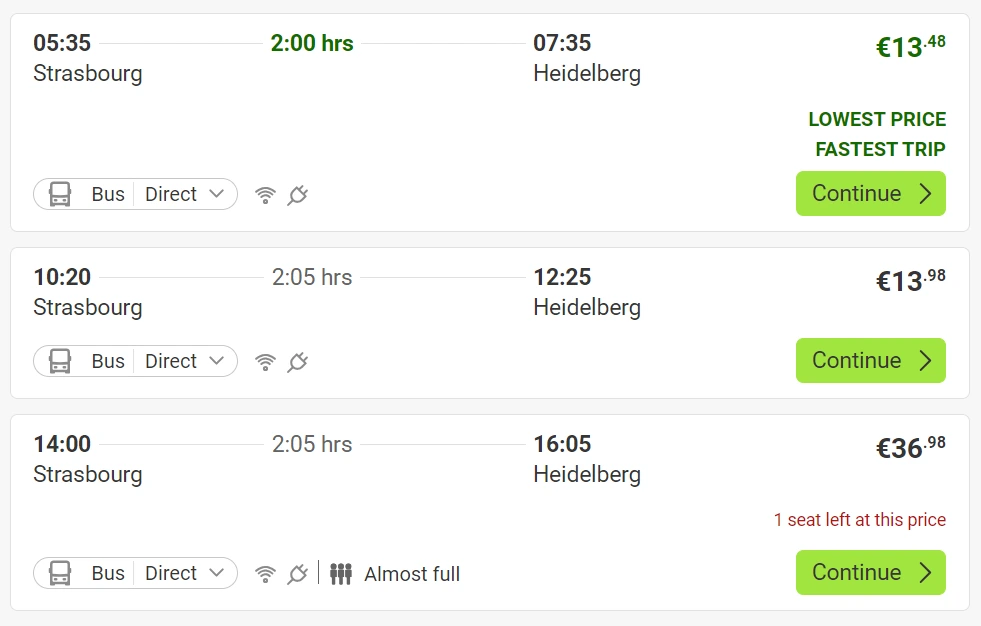Click the Almost full passengers icon
This screenshot has height=626, width=981.
[341, 574]
